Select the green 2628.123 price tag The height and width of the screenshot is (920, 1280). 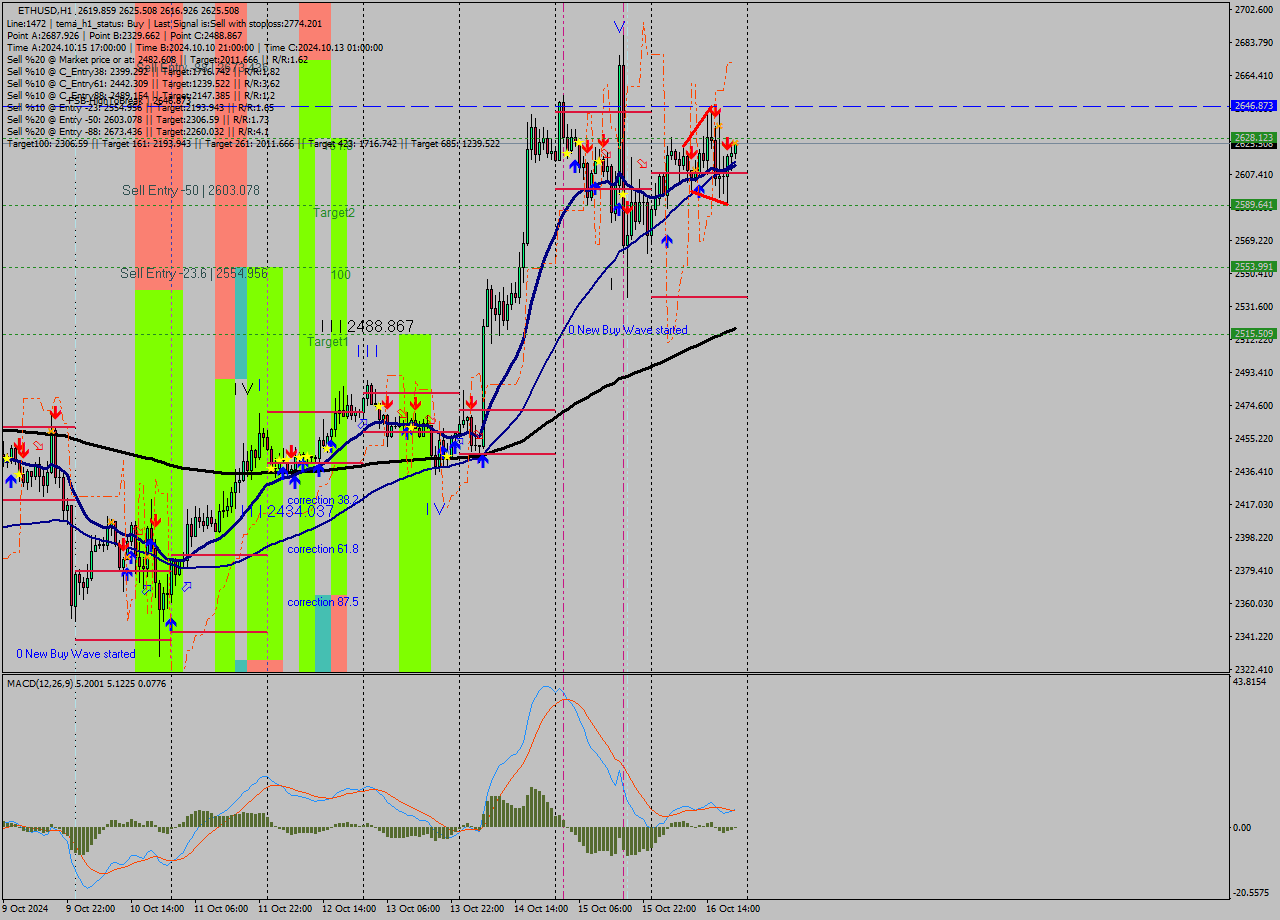click(1253, 137)
